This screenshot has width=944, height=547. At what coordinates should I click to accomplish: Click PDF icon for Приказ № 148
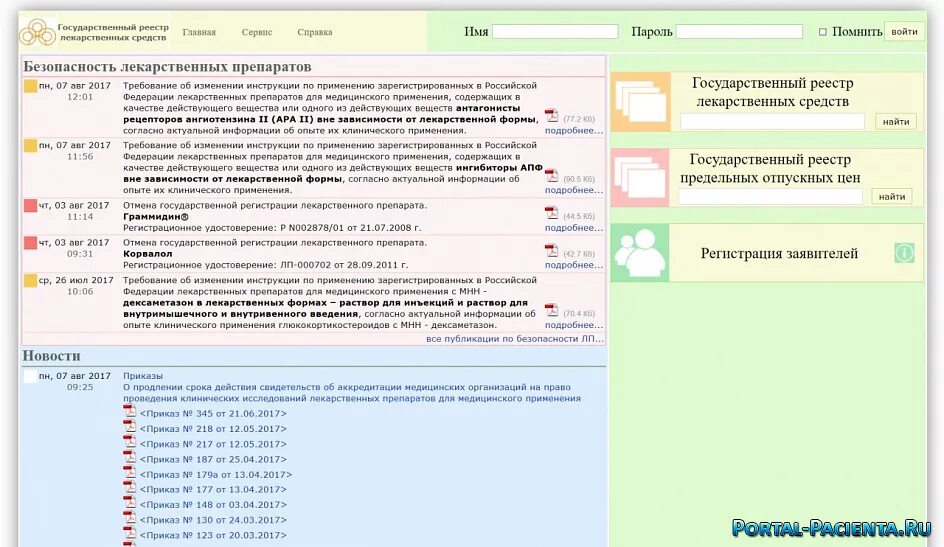[129, 502]
